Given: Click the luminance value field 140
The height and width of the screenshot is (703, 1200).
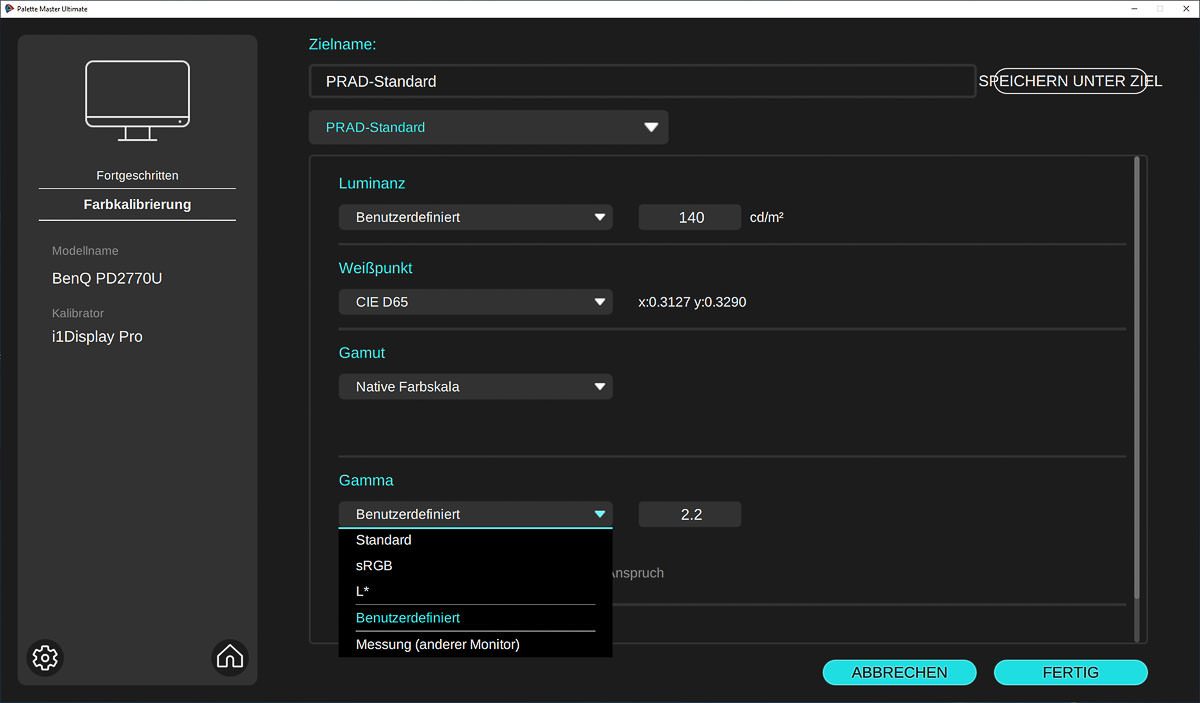Looking at the screenshot, I should click(x=690, y=217).
